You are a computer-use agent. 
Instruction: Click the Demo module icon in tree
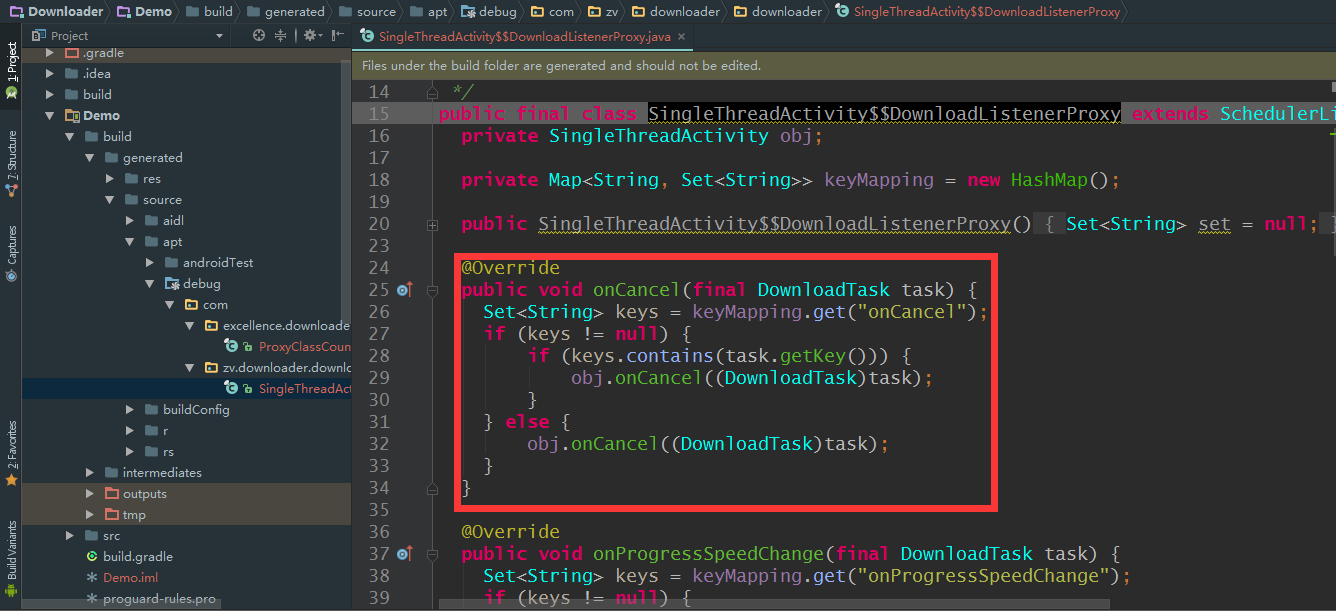(x=71, y=115)
